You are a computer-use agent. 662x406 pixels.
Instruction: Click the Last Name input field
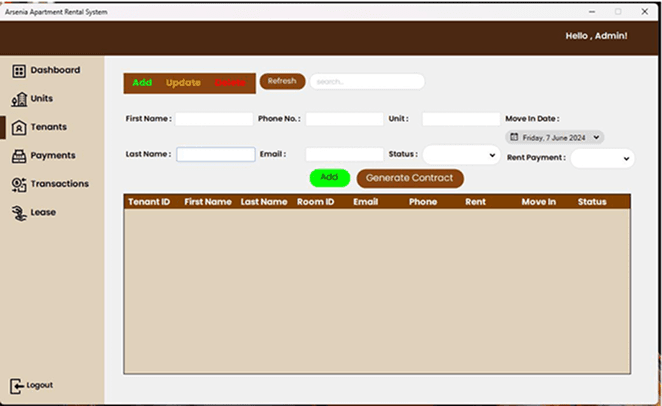pos(216,154)
